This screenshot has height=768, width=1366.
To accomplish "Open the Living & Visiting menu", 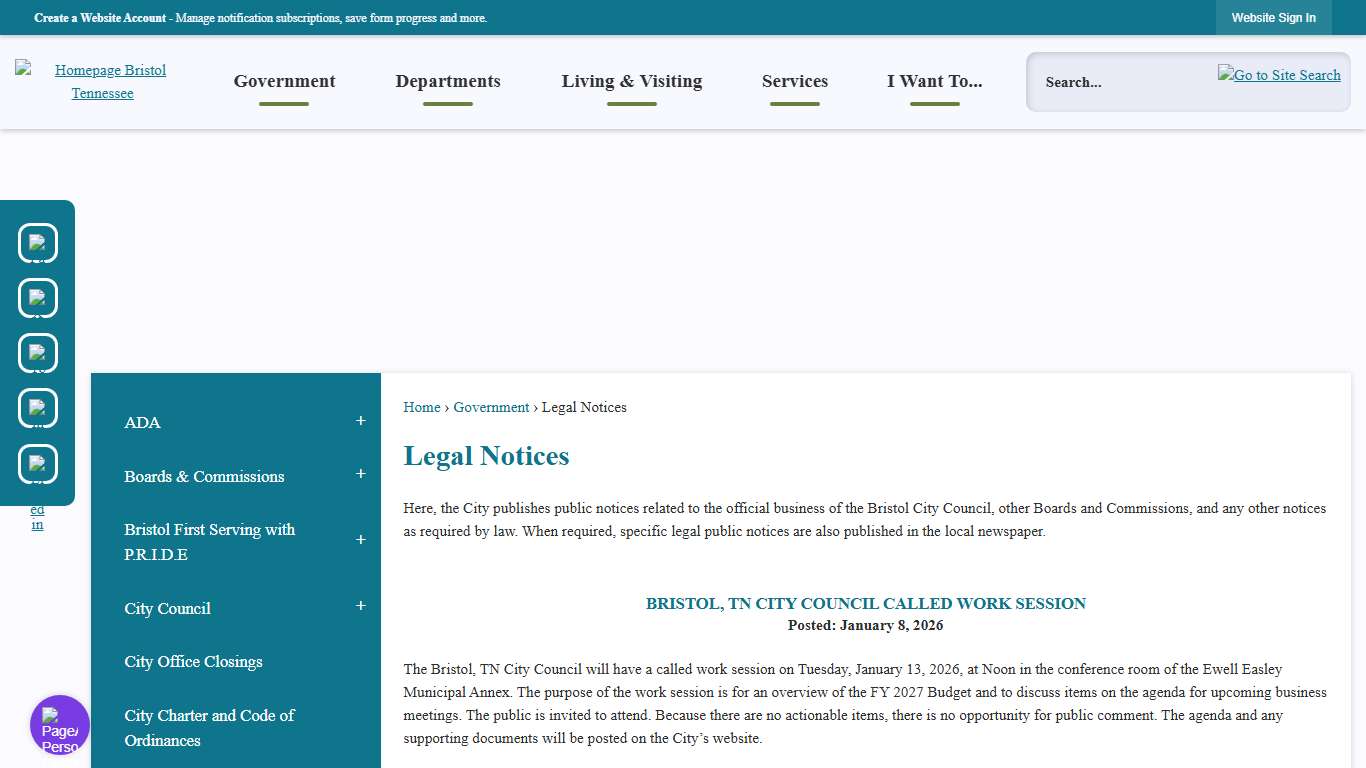I will [x=631, y=81].
